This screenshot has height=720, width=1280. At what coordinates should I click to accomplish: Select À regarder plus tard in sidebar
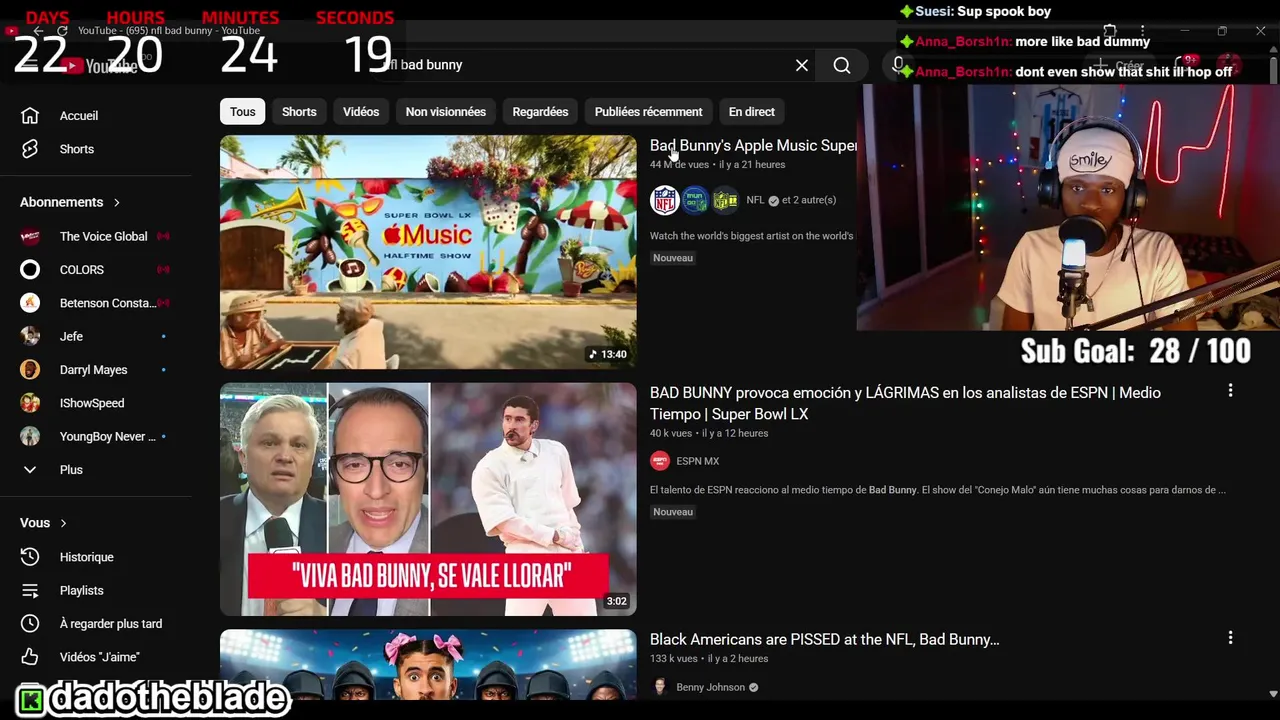111,624
